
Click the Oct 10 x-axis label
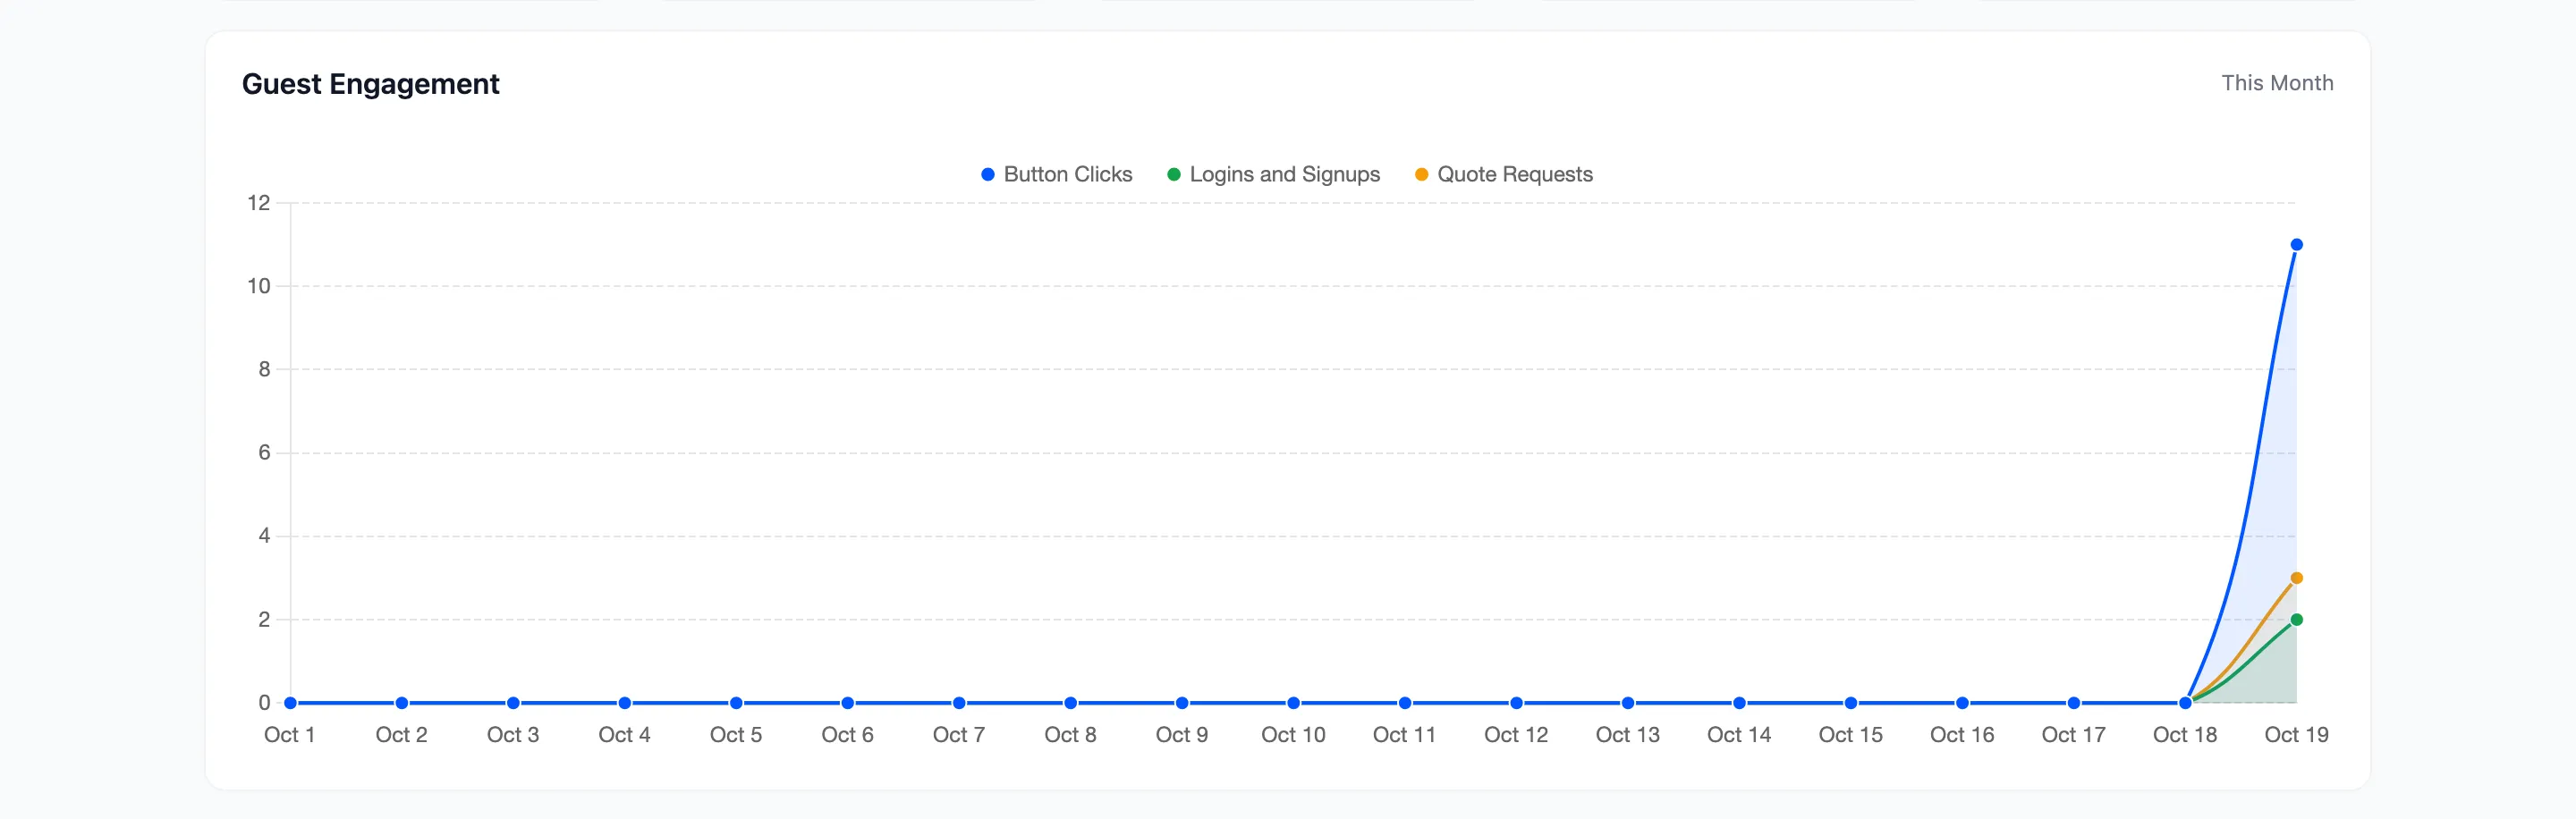1293,735
